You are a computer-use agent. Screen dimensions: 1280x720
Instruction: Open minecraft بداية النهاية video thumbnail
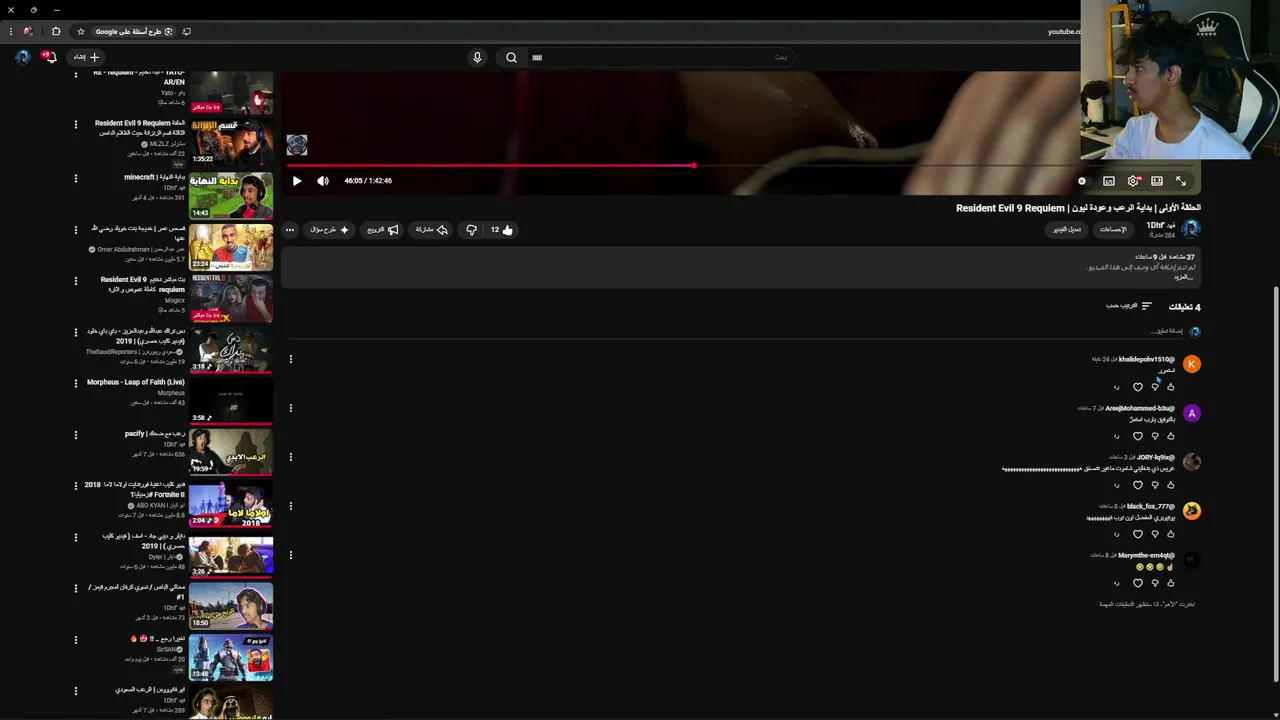tap(231, 196)
